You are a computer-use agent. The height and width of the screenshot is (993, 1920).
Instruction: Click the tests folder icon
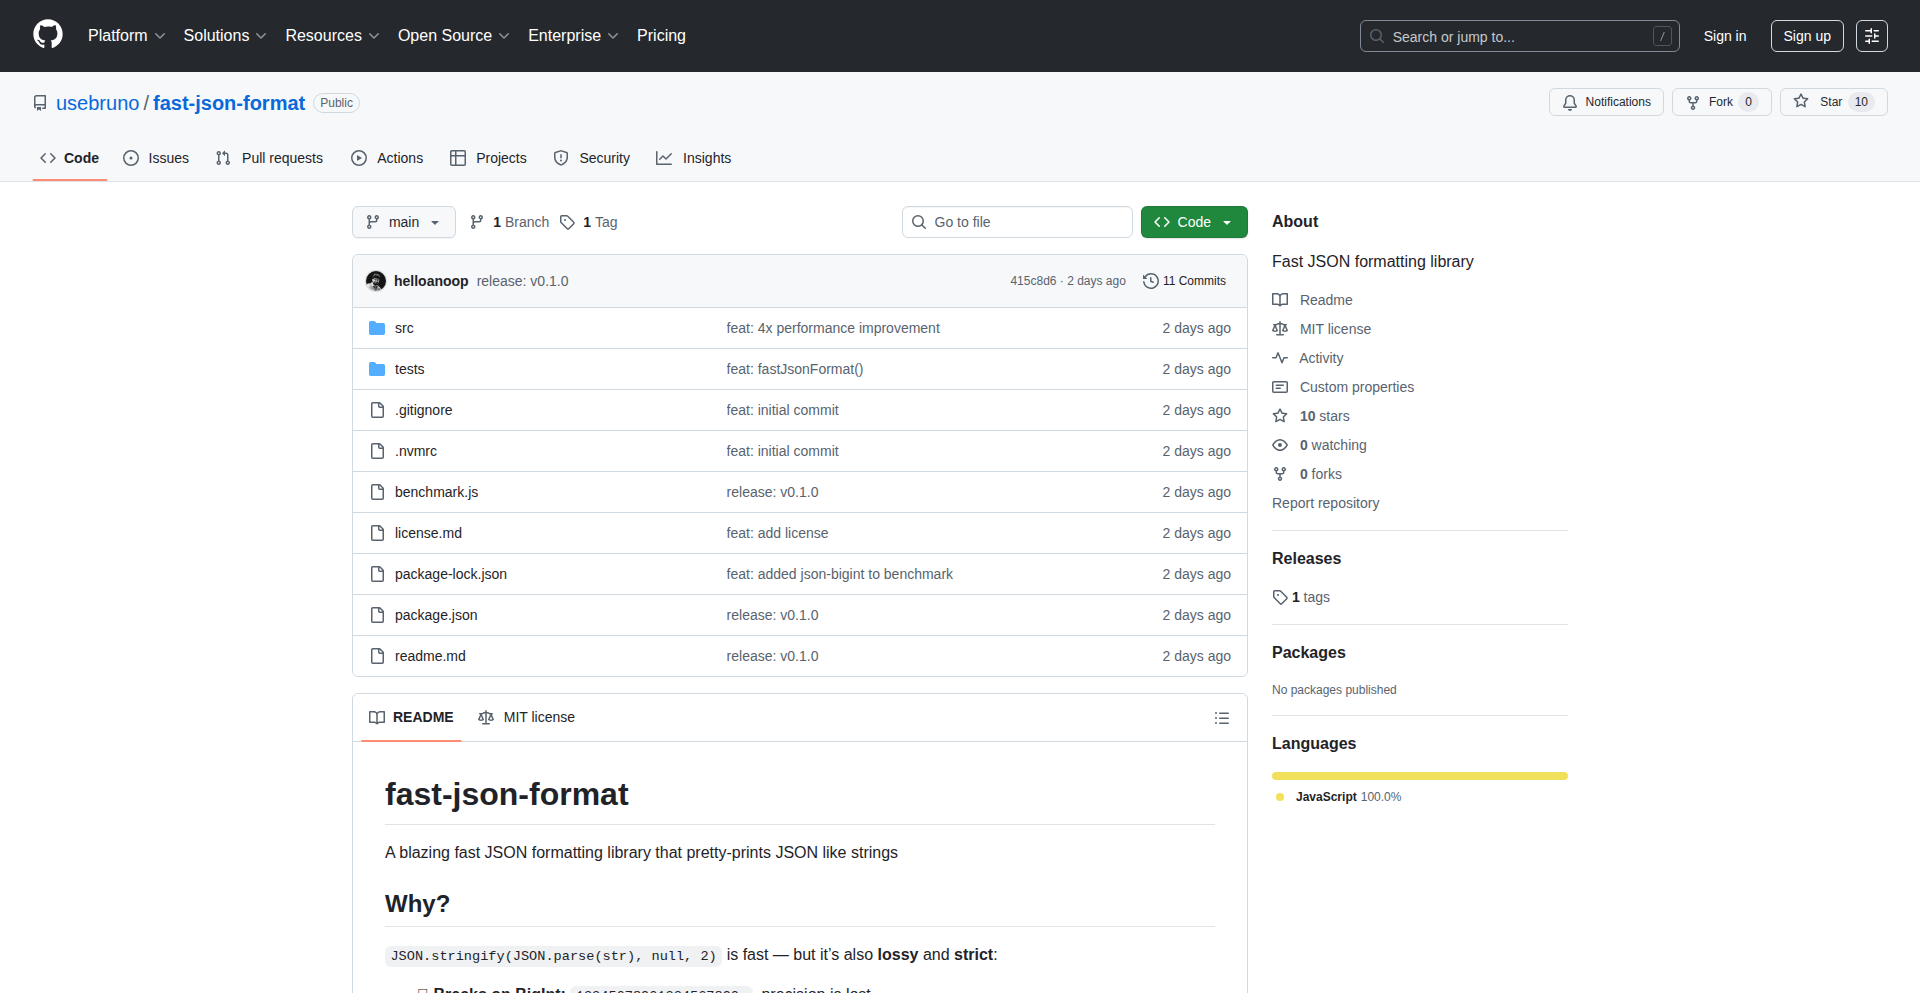[377, 369]
